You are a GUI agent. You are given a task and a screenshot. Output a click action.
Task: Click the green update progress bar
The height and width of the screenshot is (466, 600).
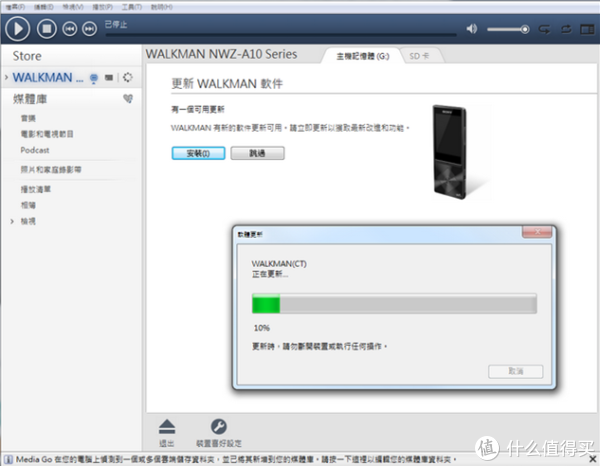click(394, 304)
